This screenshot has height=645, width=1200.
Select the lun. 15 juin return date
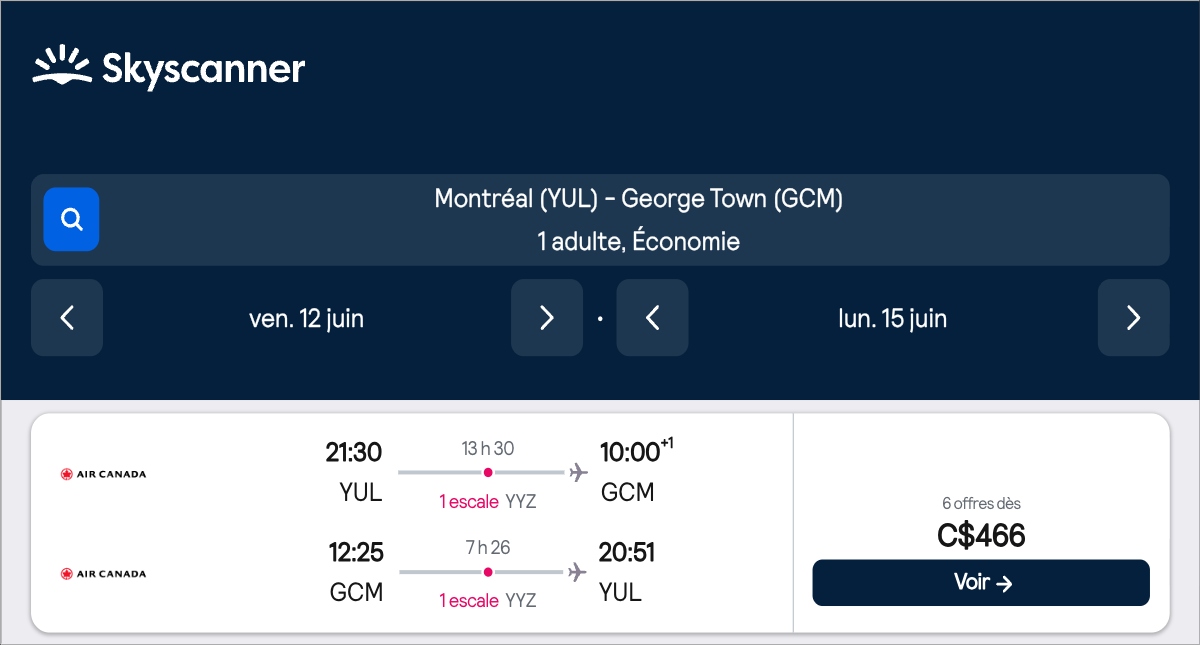pyautogui.click(x=892, y=318)
